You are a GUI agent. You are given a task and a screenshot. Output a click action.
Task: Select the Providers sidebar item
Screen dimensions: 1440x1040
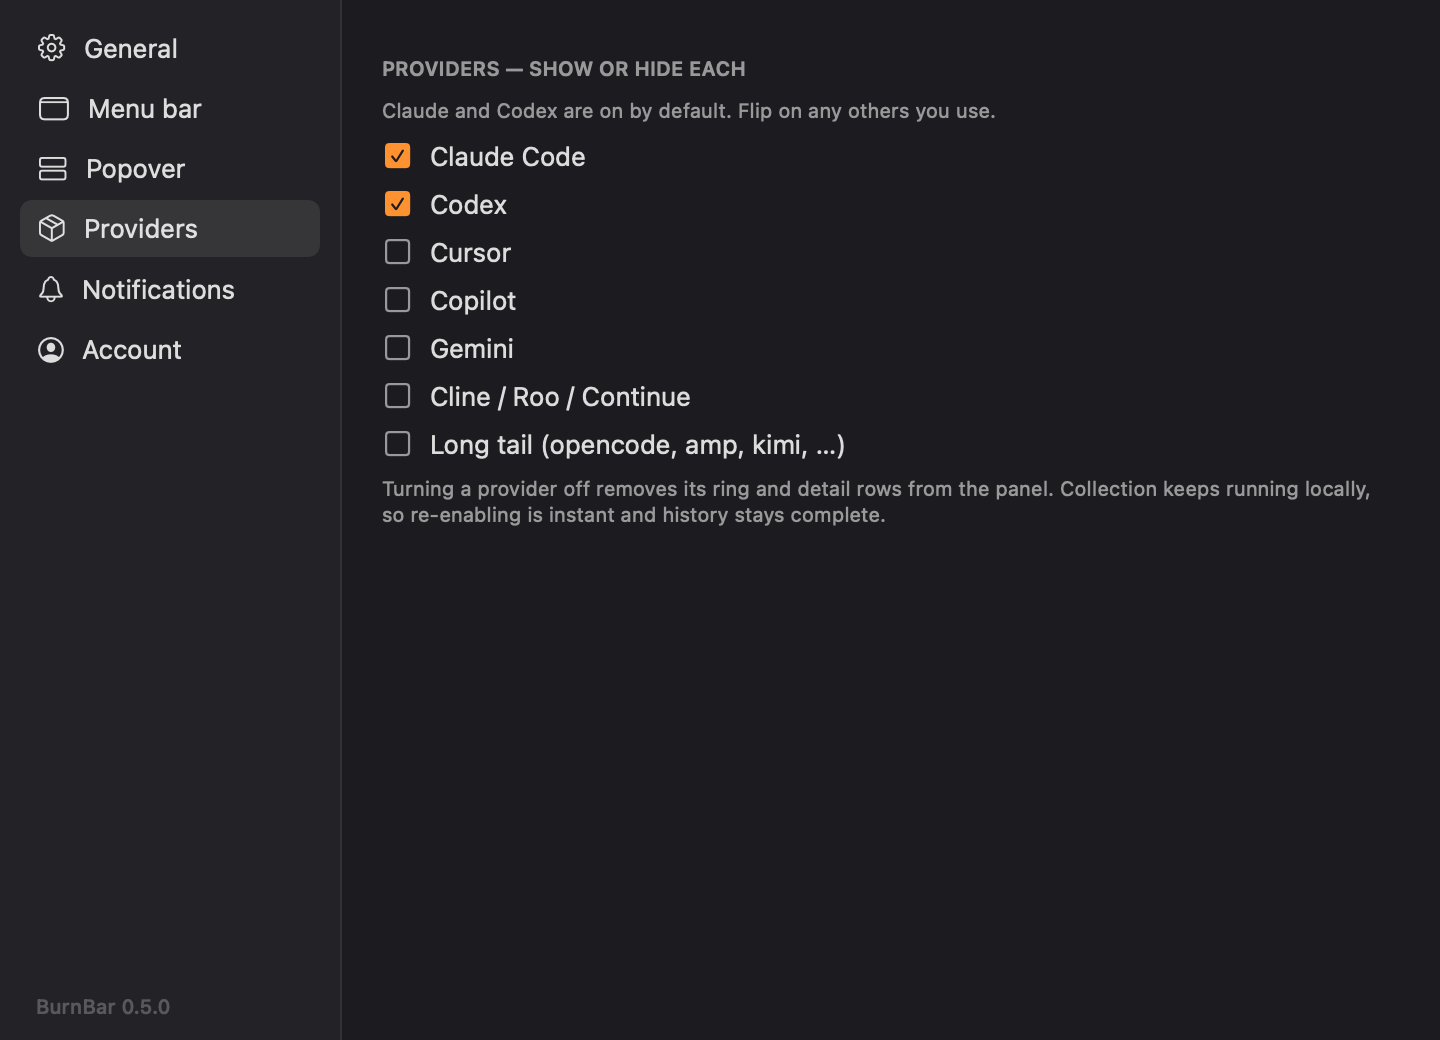pyautogui.click(x=170, y=228)
